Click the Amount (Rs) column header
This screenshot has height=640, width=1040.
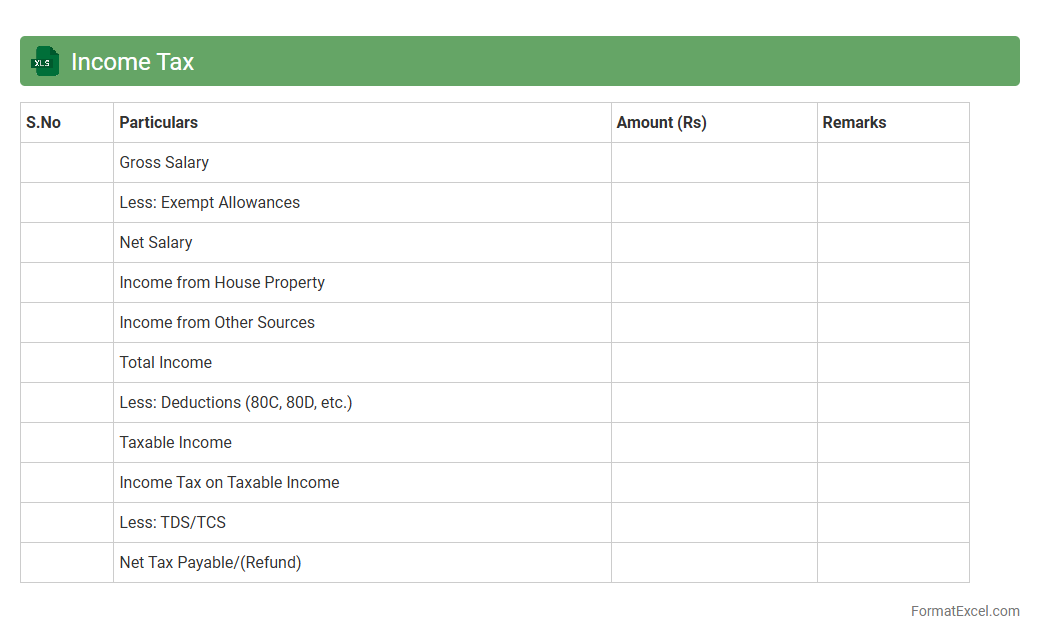661,122
